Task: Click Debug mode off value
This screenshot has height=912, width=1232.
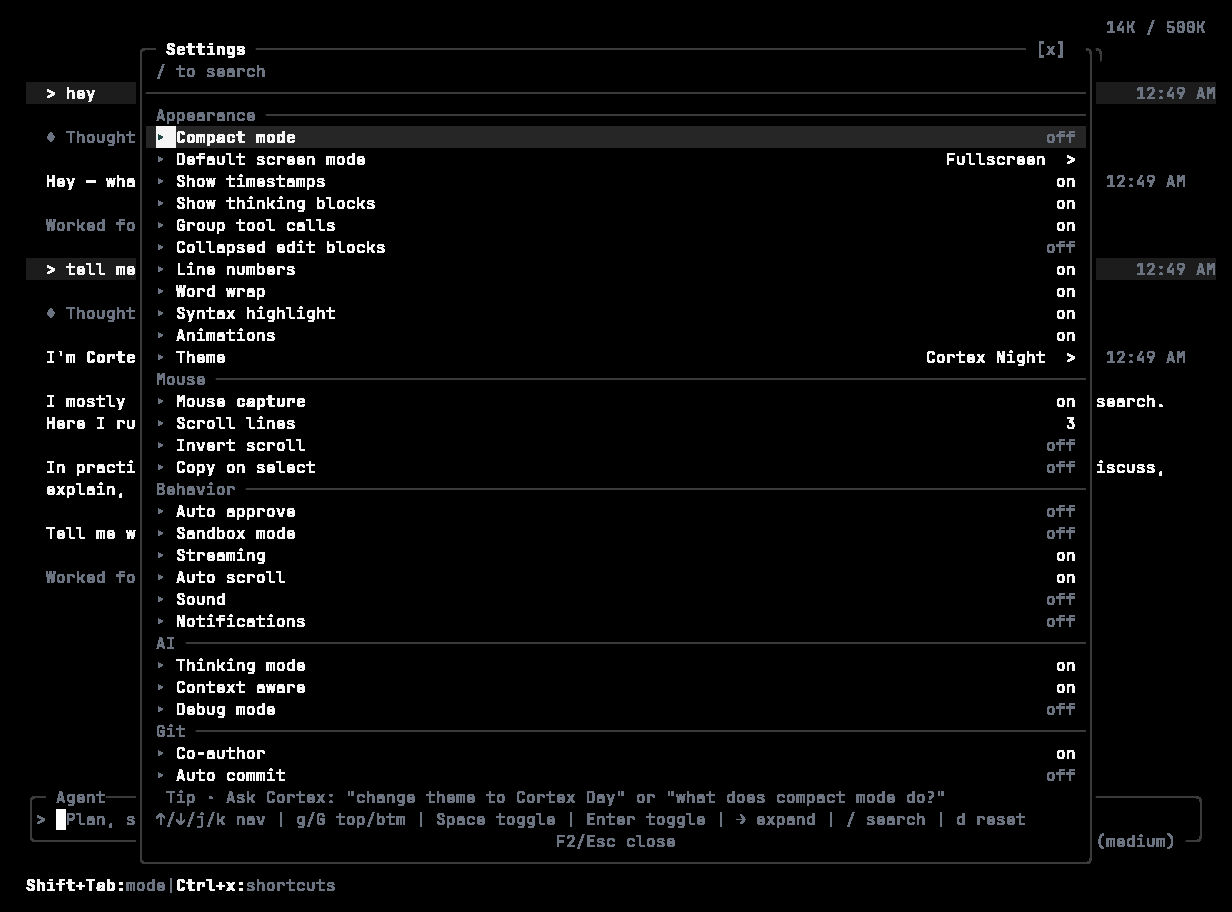Action: click(1060, 709)
